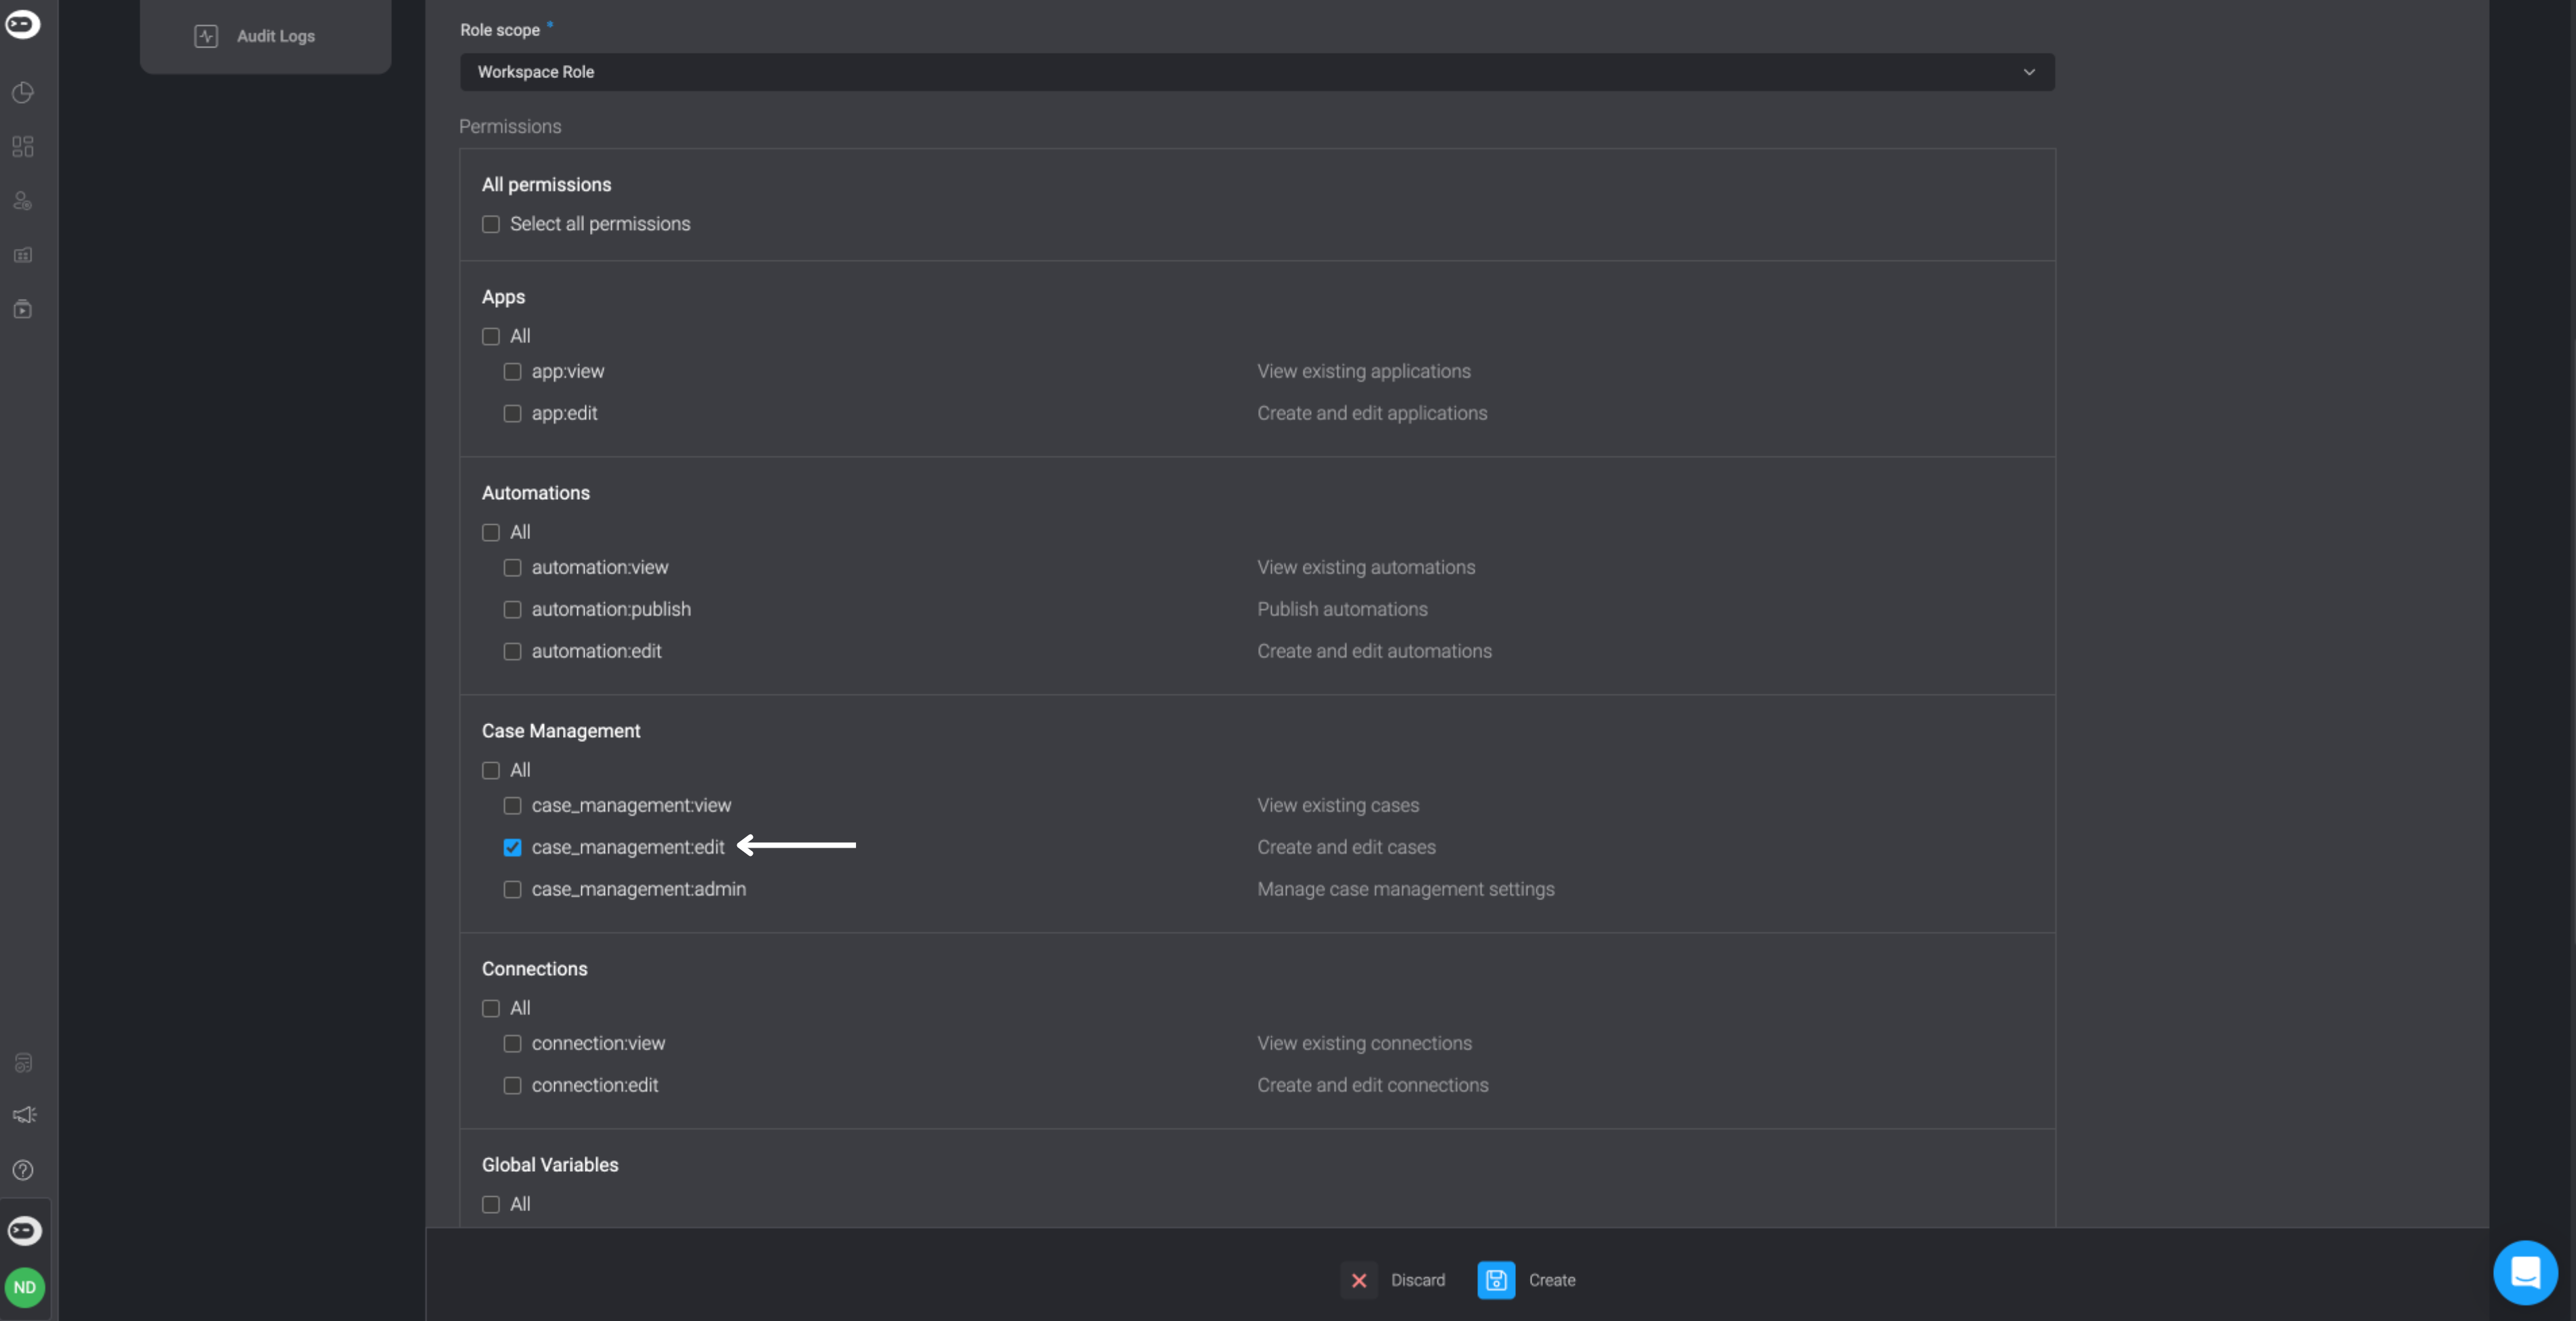The height and width of the screenshot is (1321, 2576).
Task: Enable the automation:publish permission
Action: (512, 609)
